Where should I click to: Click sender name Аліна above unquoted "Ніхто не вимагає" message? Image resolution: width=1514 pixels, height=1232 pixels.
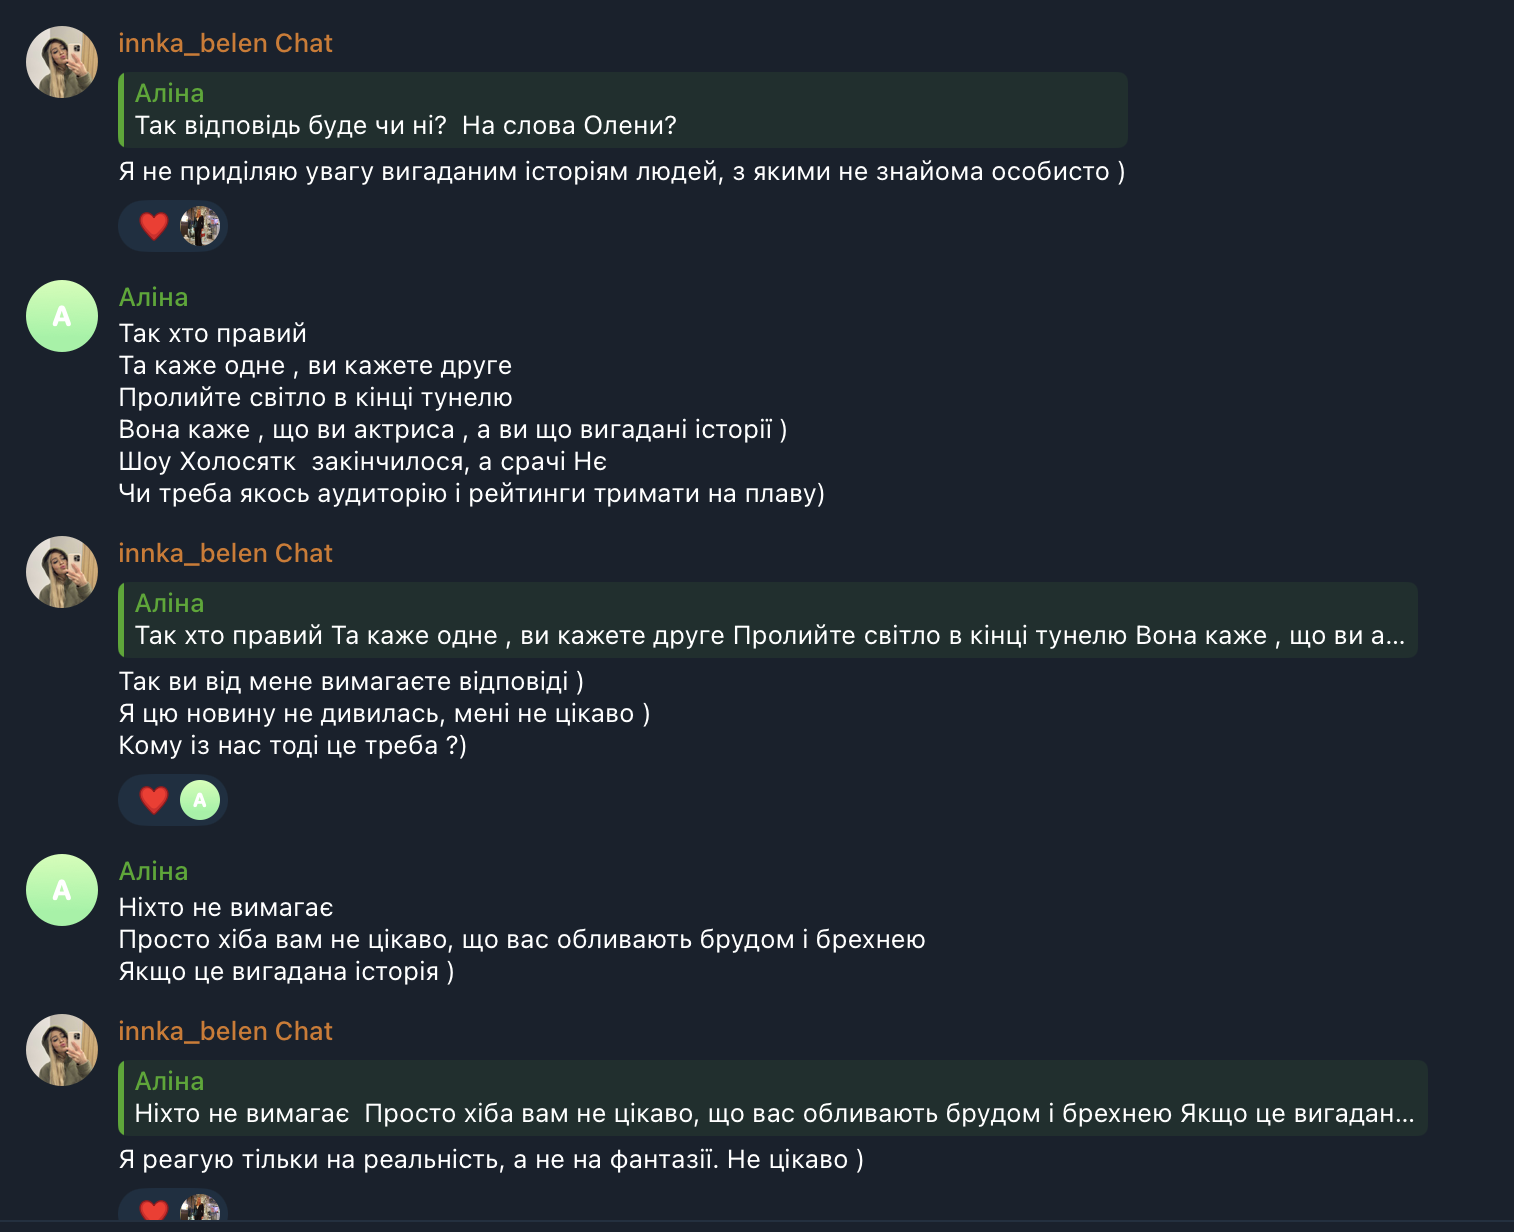click(x=153, y=871)
